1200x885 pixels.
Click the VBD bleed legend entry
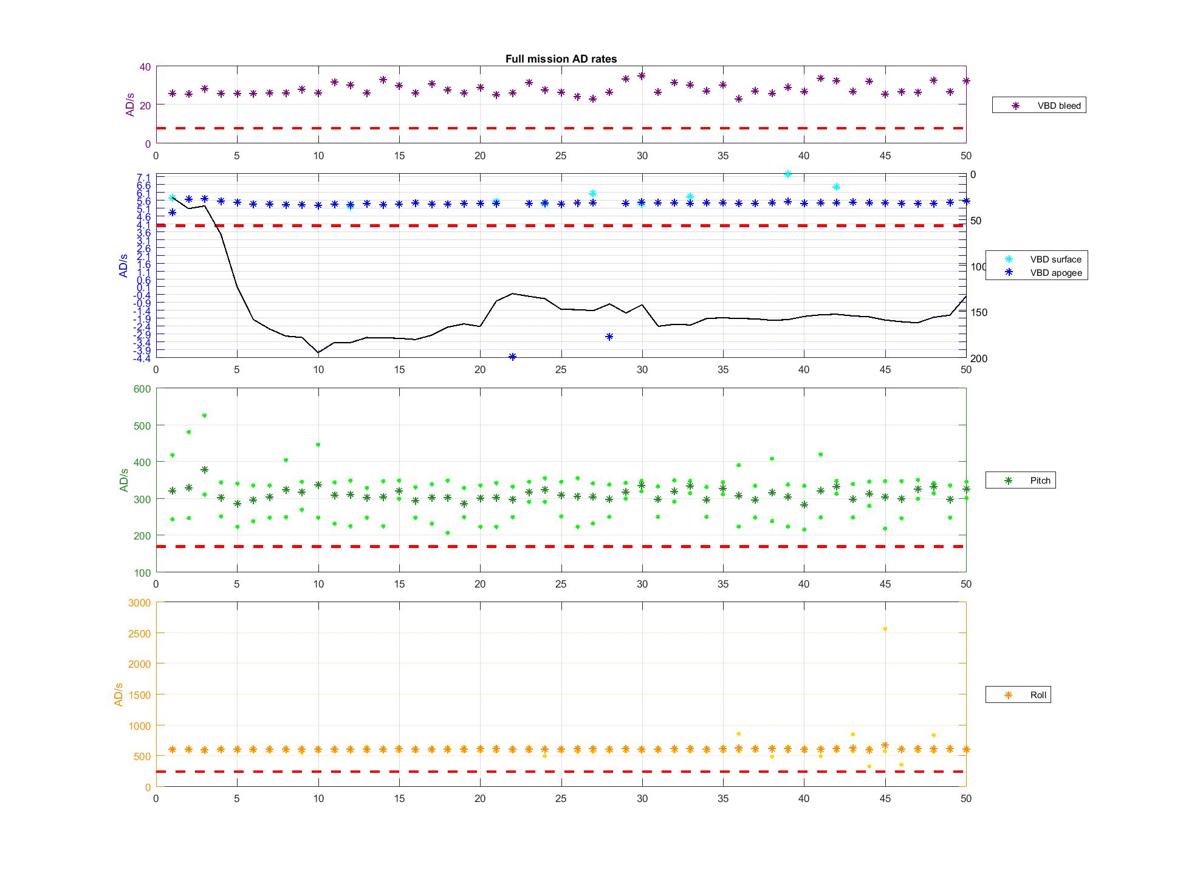point(1039,105)
